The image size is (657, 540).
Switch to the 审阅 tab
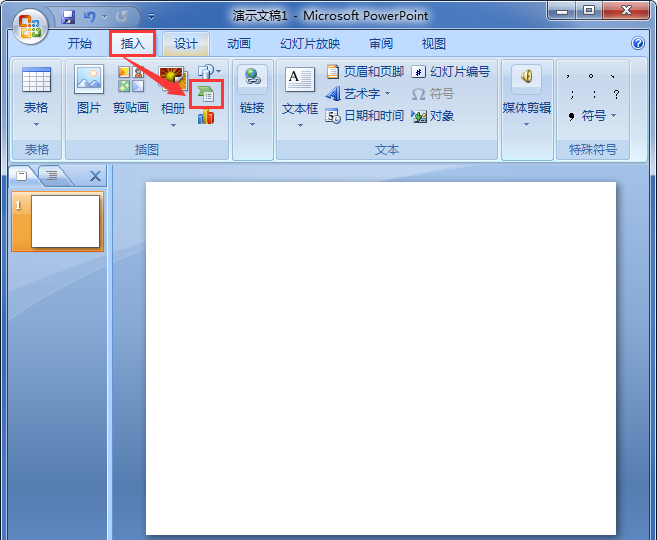pos(381,44)
